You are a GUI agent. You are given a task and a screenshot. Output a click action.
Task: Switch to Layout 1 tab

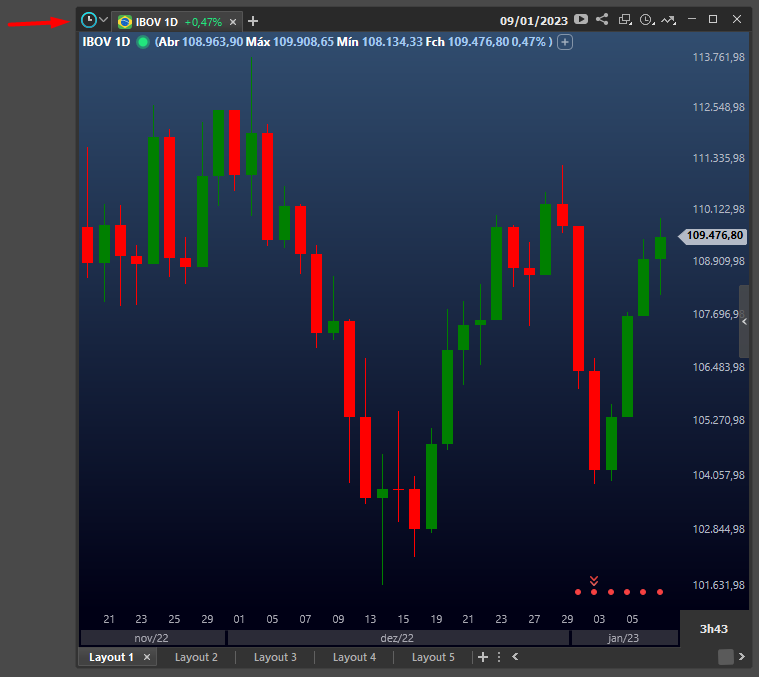tap(111, 657)
